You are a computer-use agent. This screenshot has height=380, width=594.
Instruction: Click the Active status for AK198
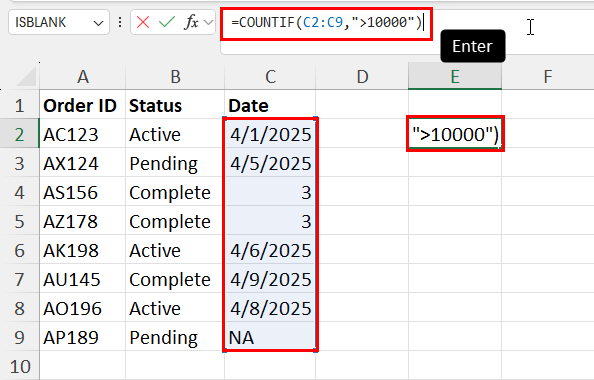(175, 250)
